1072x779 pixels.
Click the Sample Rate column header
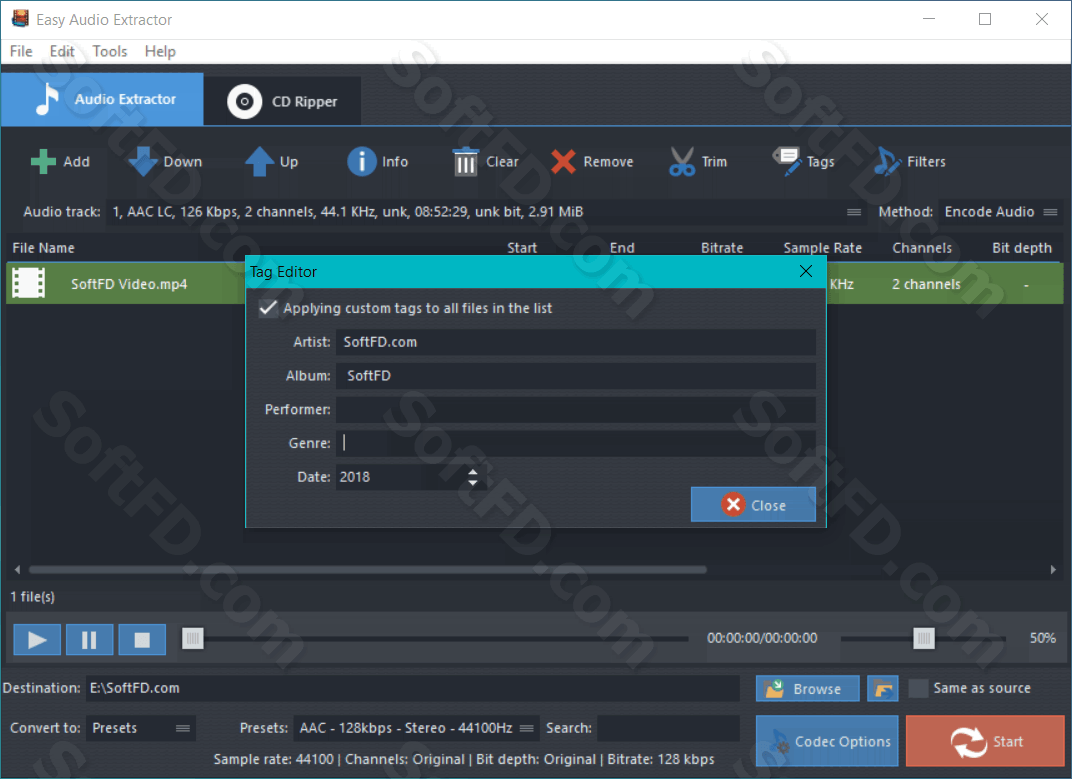point(822,248)
